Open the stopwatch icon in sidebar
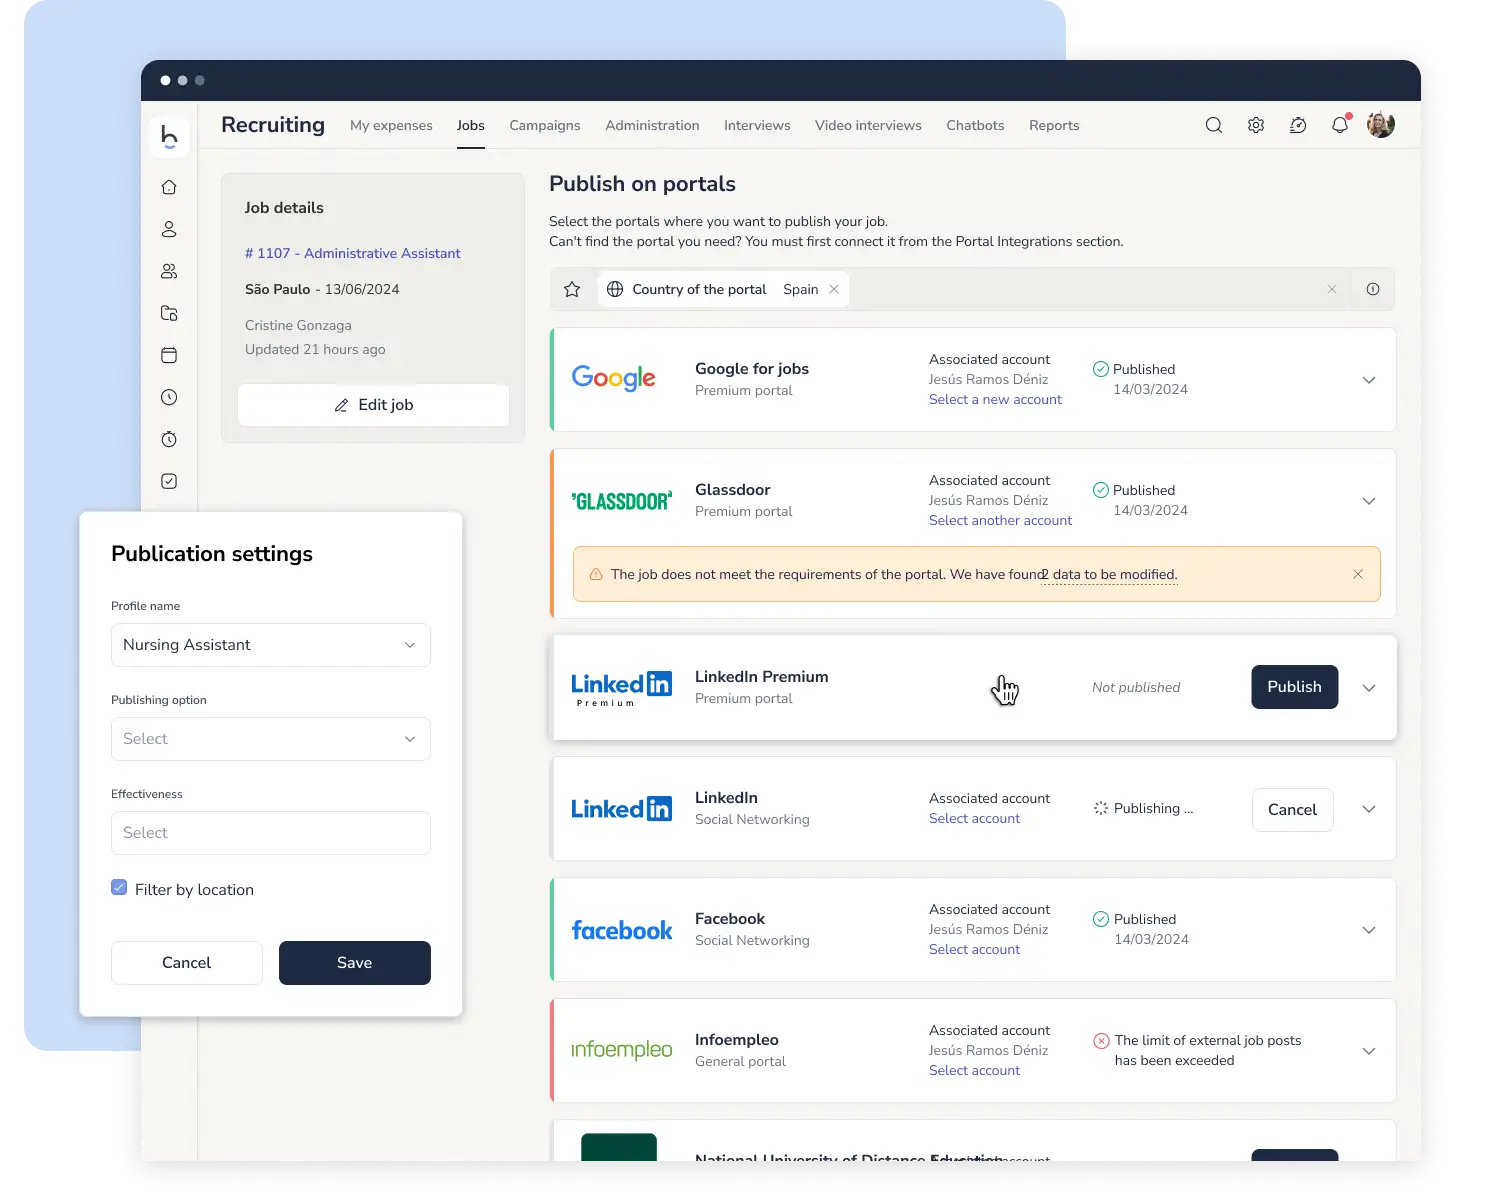 point(169,439)
